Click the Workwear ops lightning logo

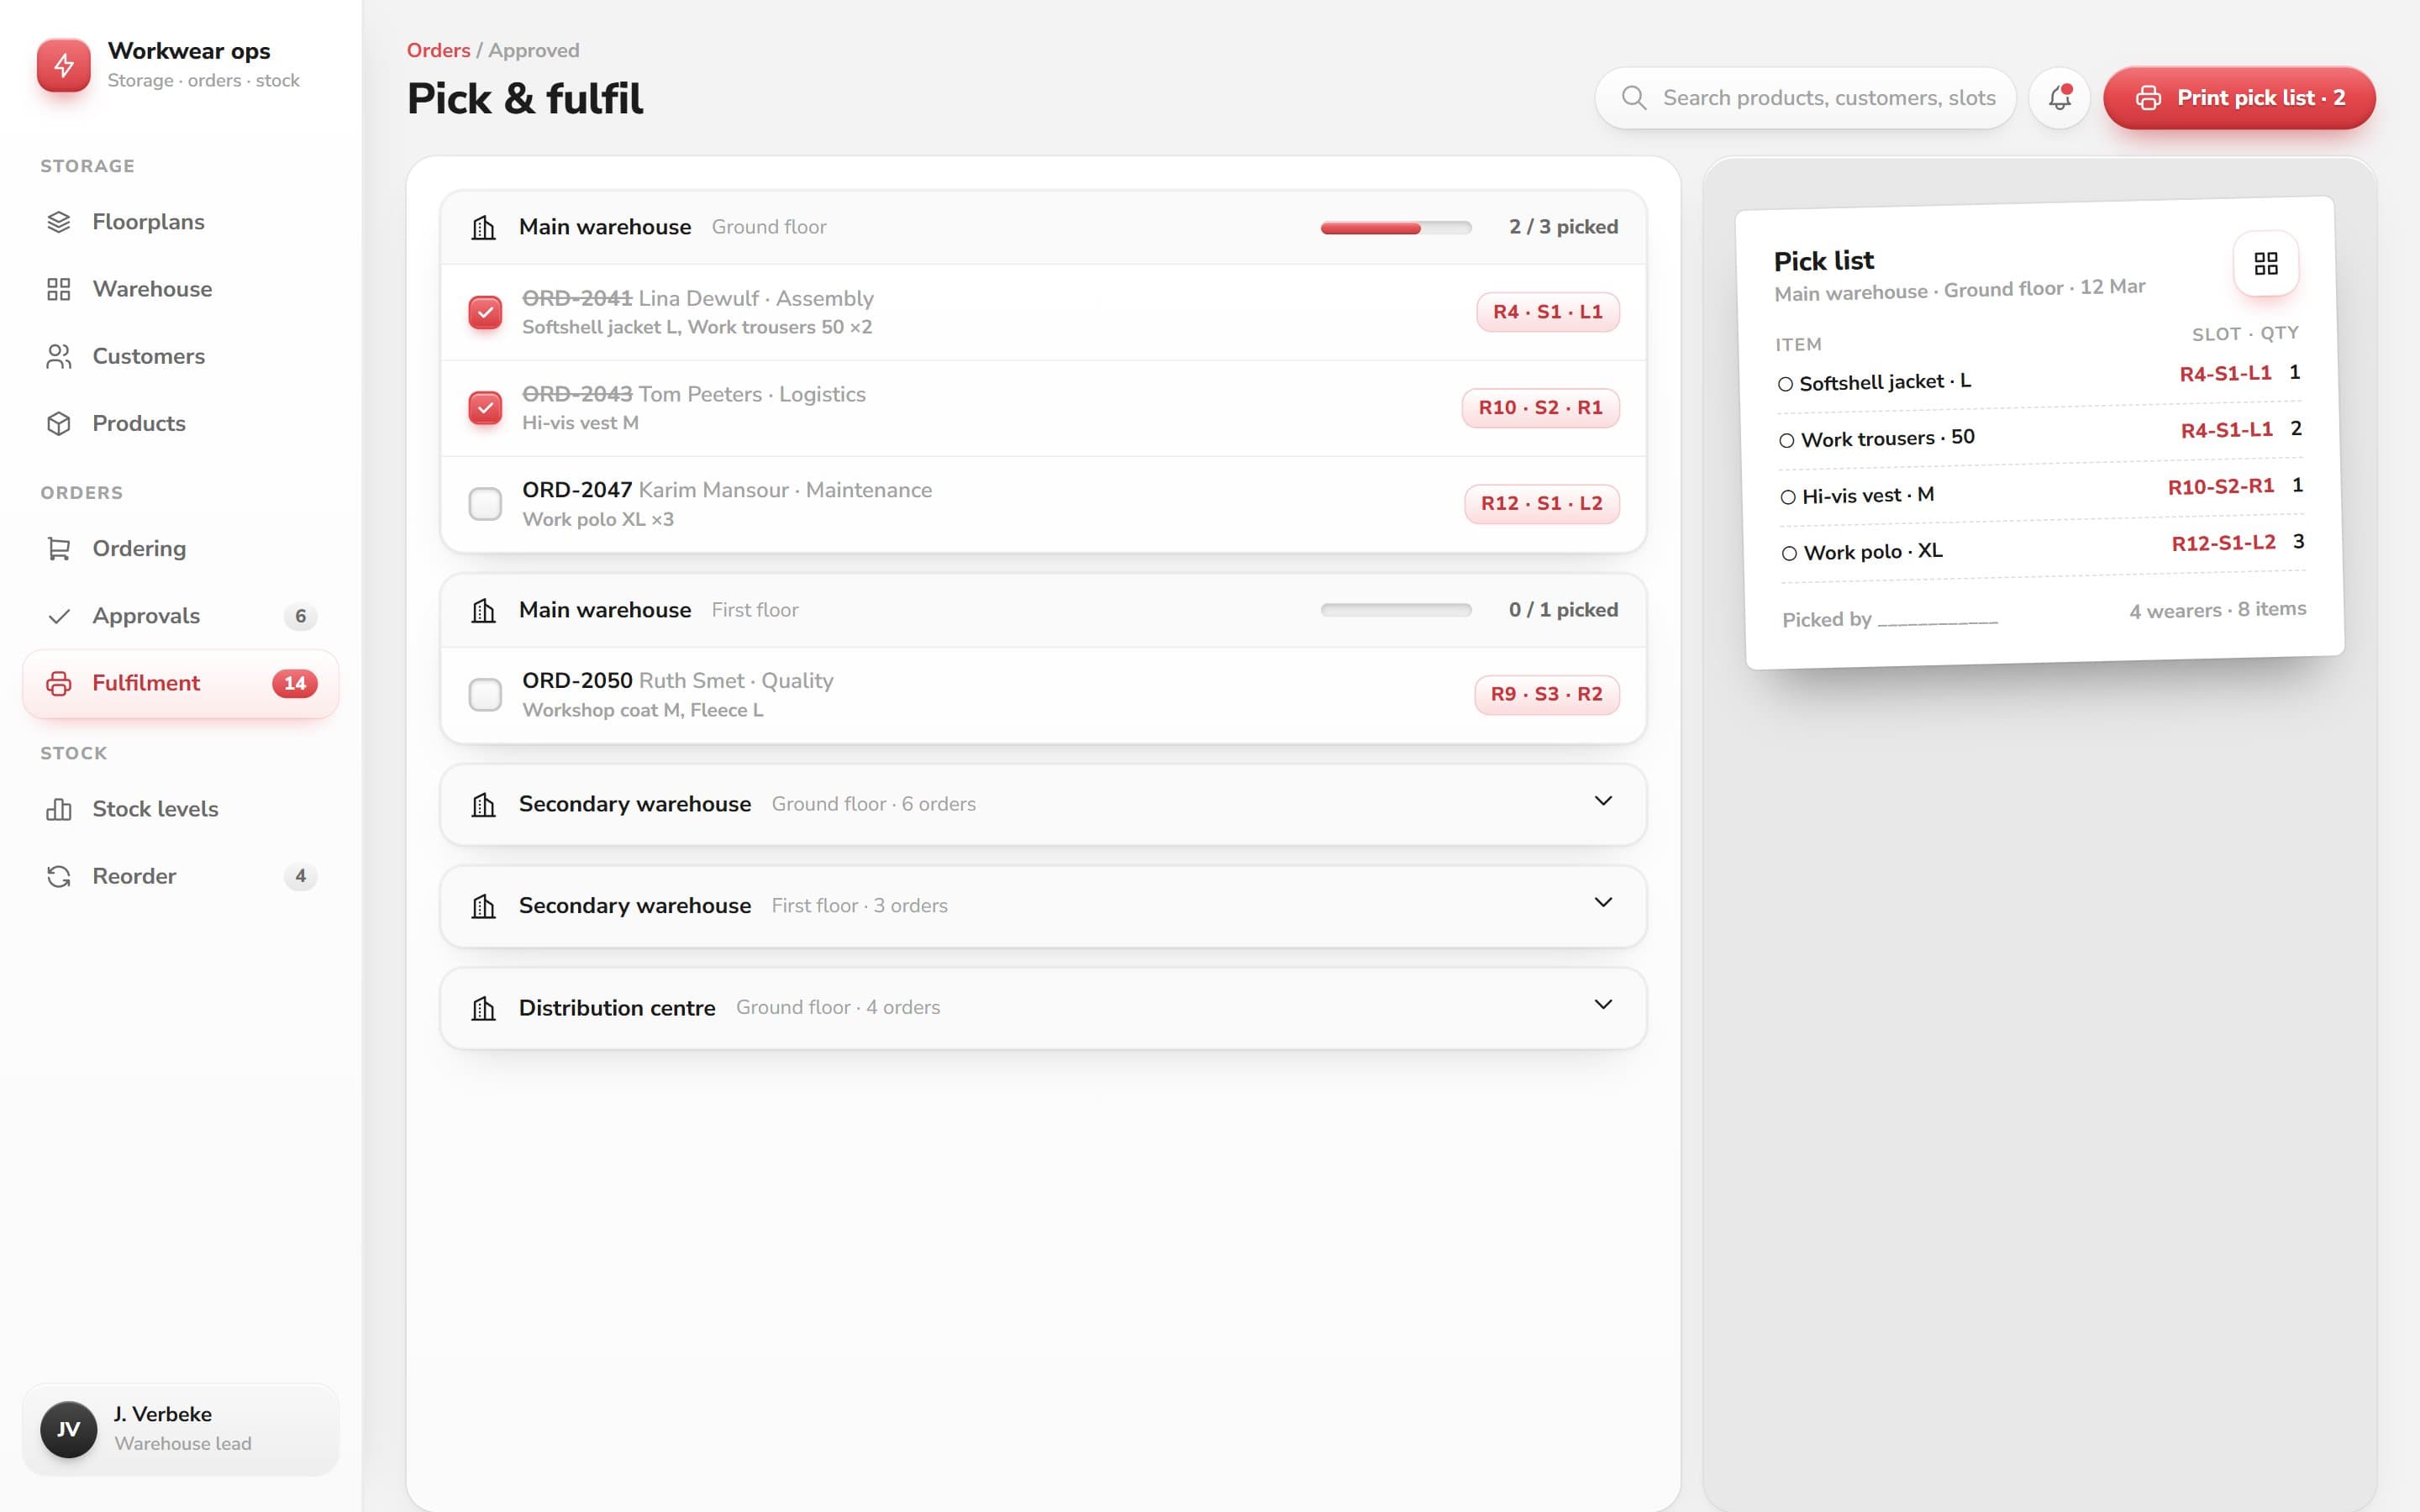tap(64, 65)
